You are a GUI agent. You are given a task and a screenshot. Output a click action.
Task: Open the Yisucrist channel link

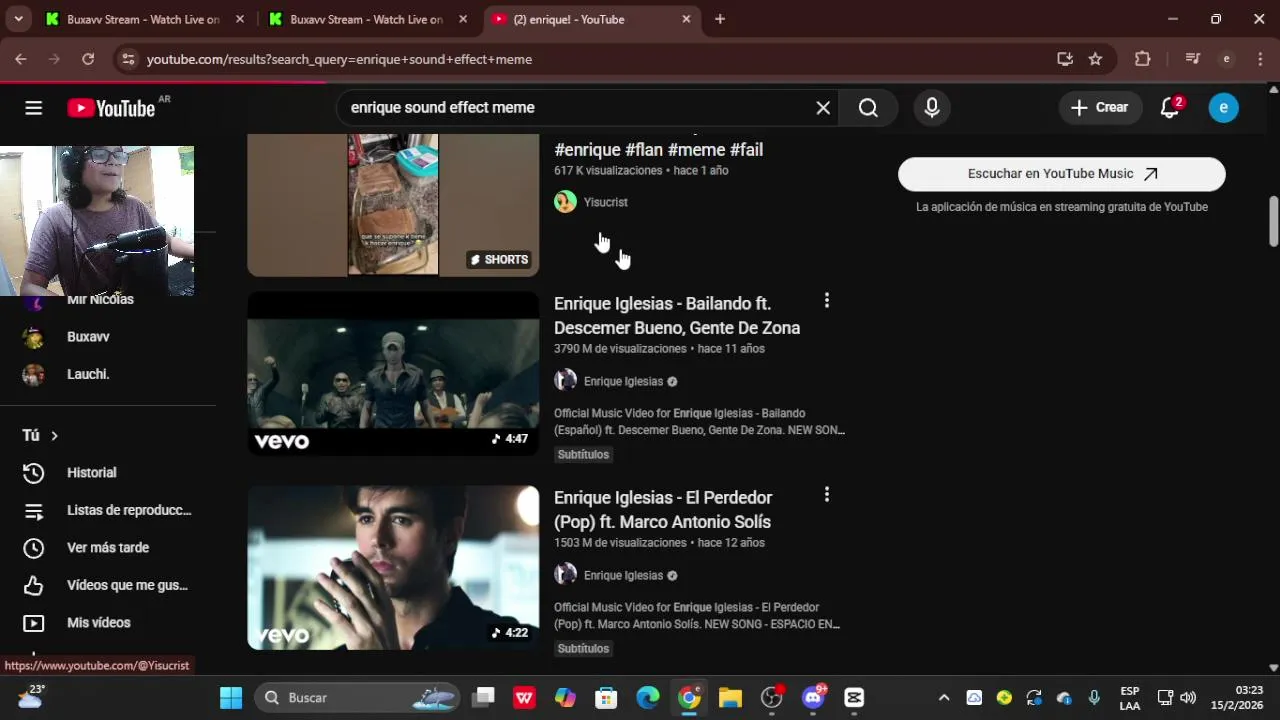click(606, 202)
